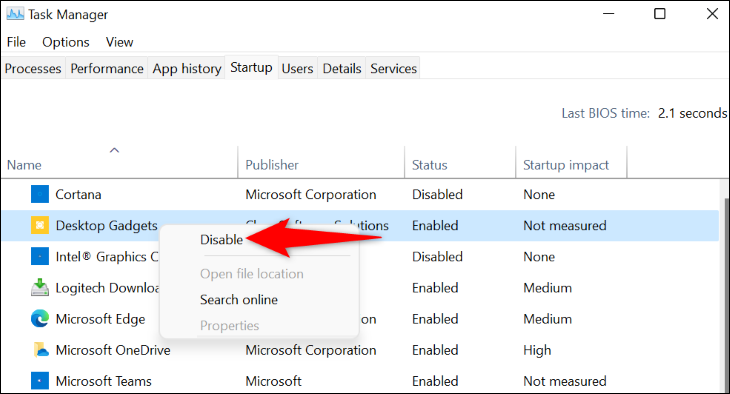Screen dimensions: 730x394
Task: Click the Cortana app icon
Action: [40, 194]
